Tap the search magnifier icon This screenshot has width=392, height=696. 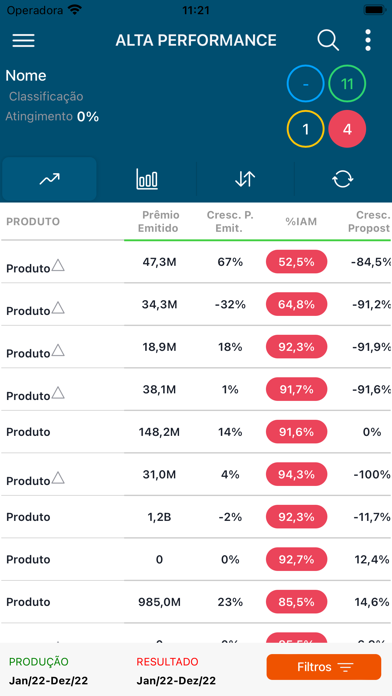[x=328, y=40]
